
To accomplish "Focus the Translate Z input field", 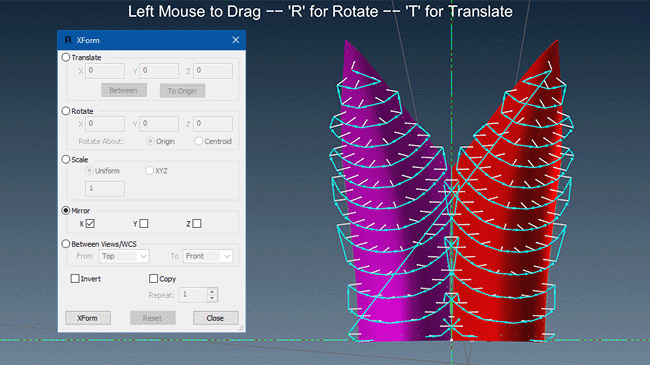I will pos(213,71).
